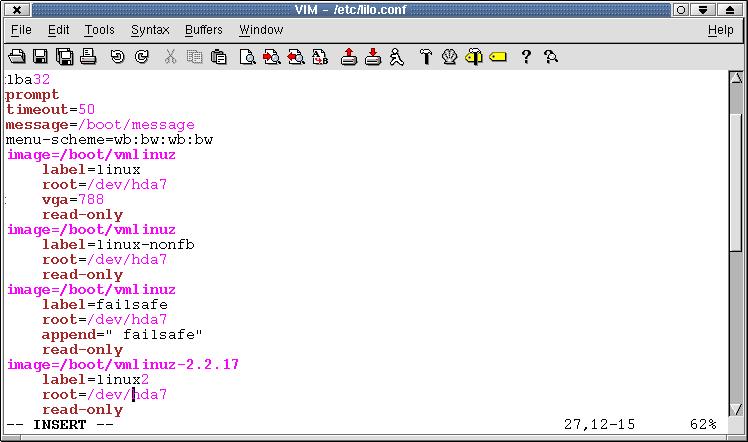Click the Find magnifier icon
748x442 pixels.
(247, 56)
